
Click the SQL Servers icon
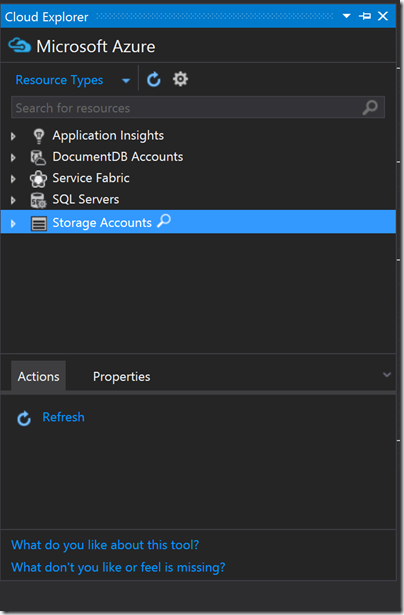point(38,200)
